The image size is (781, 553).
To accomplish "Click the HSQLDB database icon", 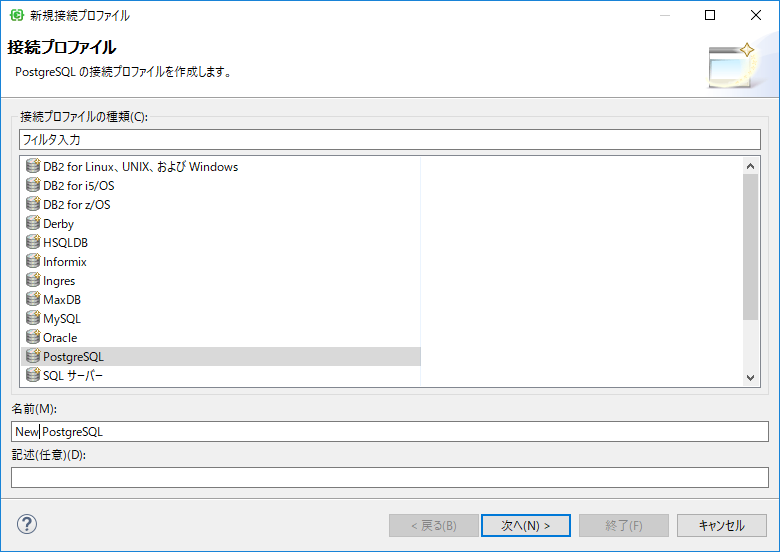I will coord(33,242).
